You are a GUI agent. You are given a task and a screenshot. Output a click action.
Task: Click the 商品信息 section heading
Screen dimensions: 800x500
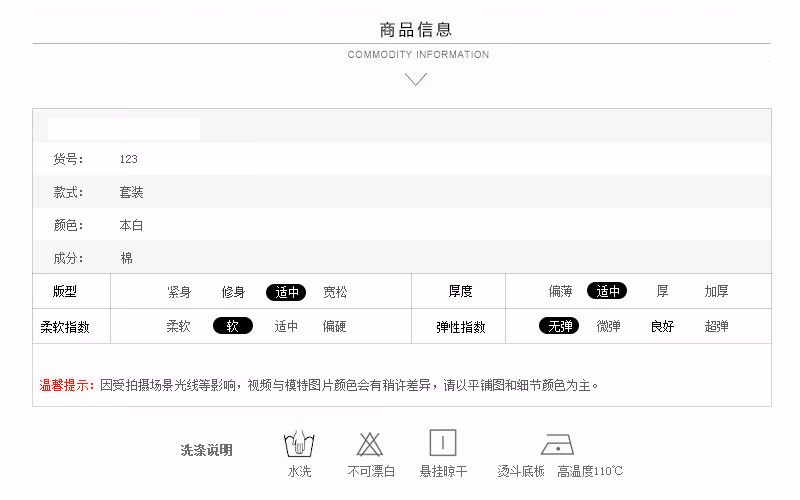pos(416,29)
